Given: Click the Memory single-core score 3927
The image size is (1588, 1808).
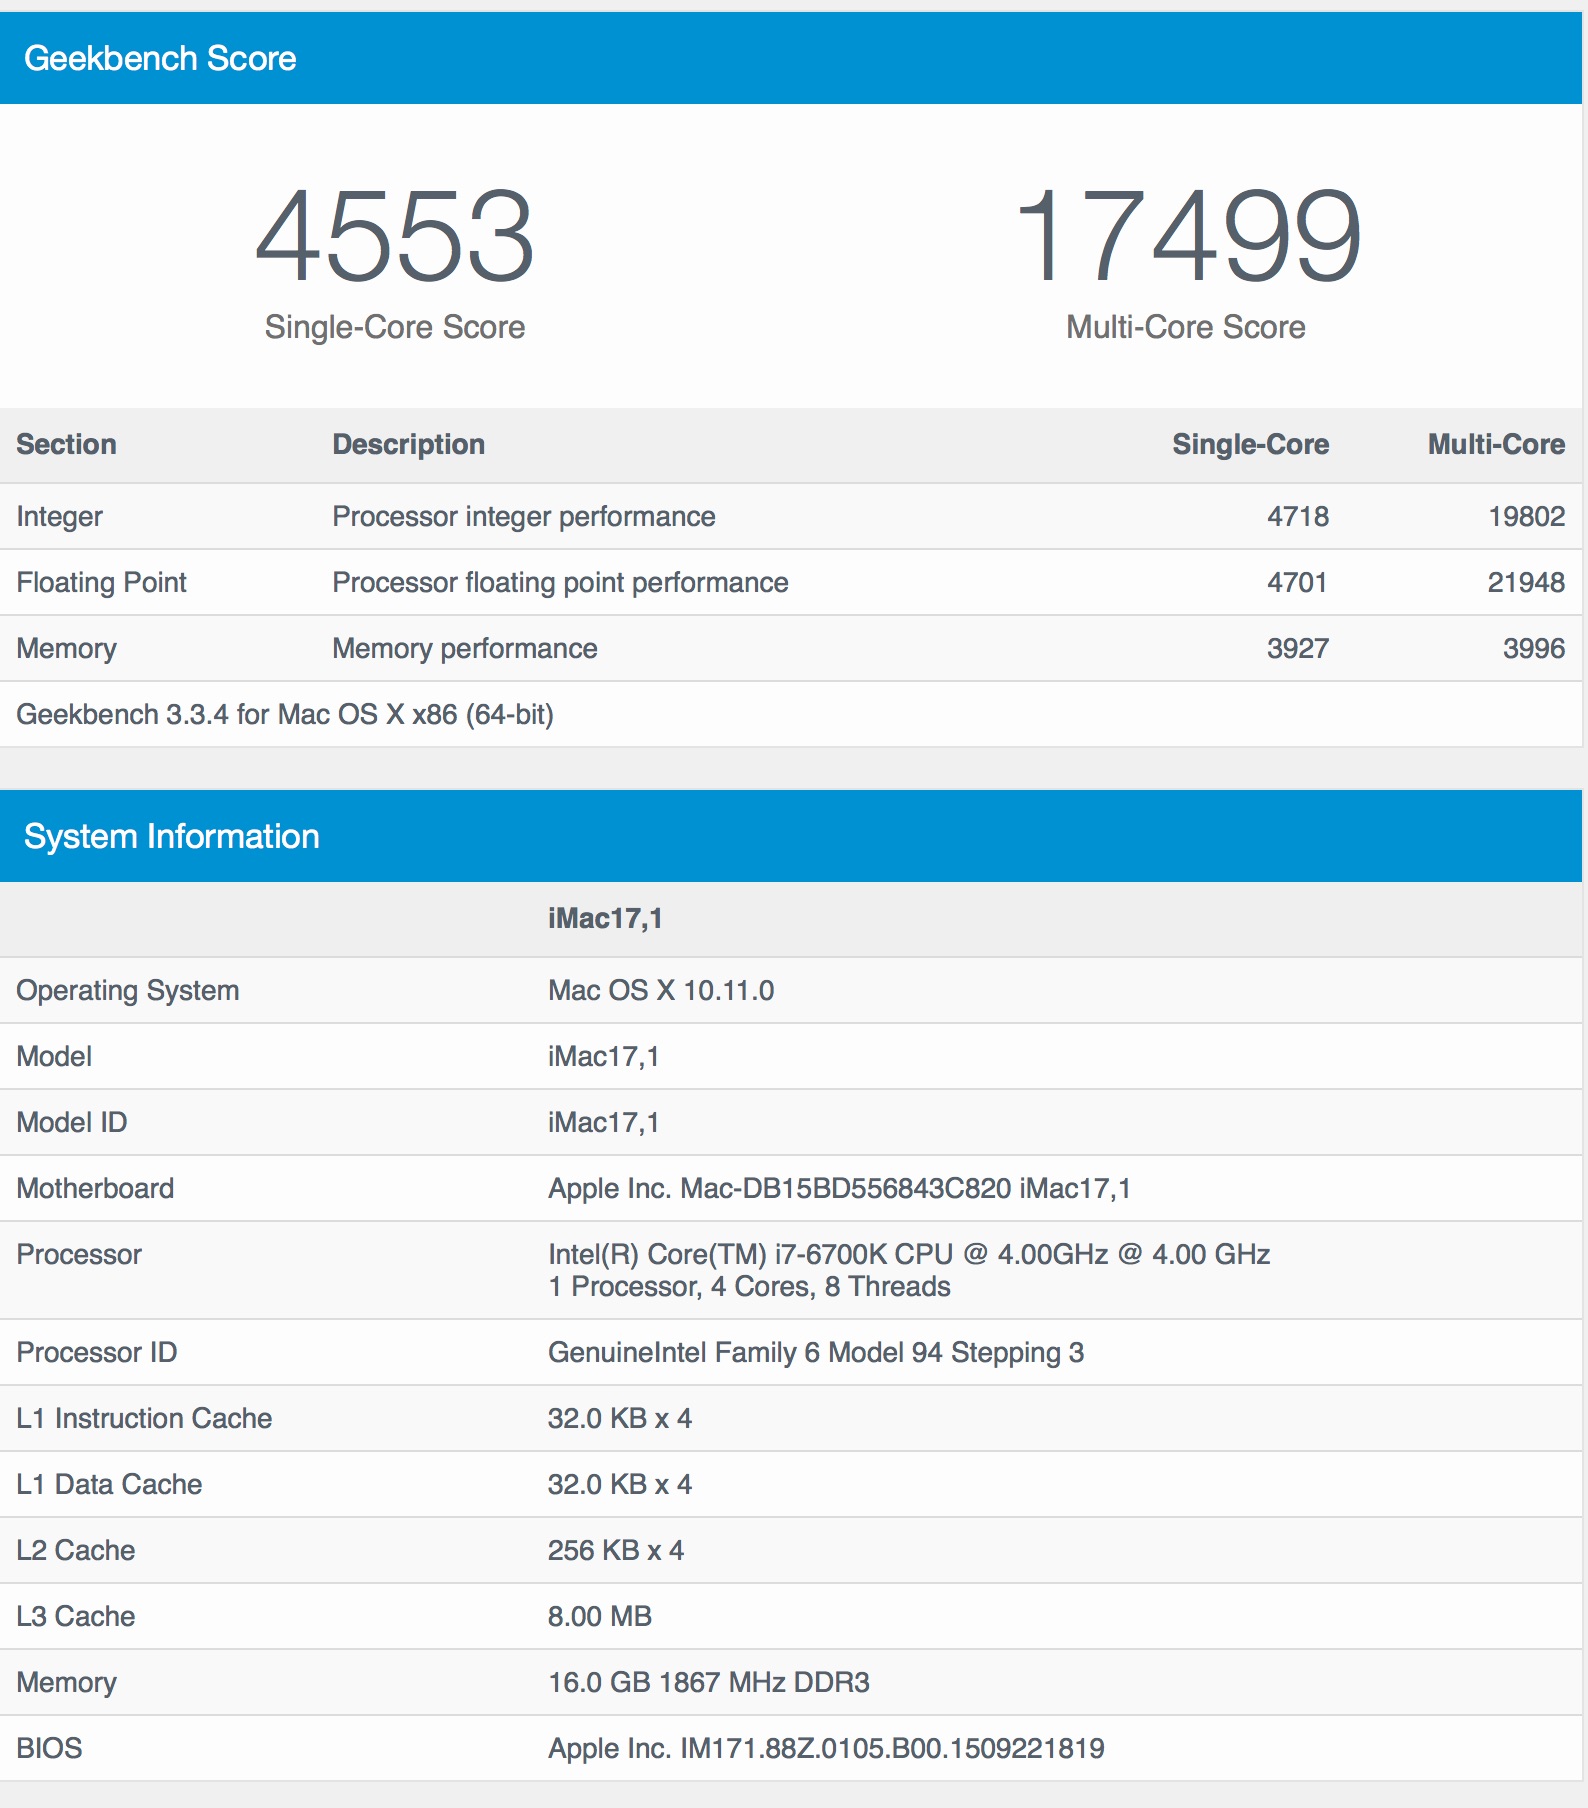Looking at the screenshot, I should (x=1298, y=648).
